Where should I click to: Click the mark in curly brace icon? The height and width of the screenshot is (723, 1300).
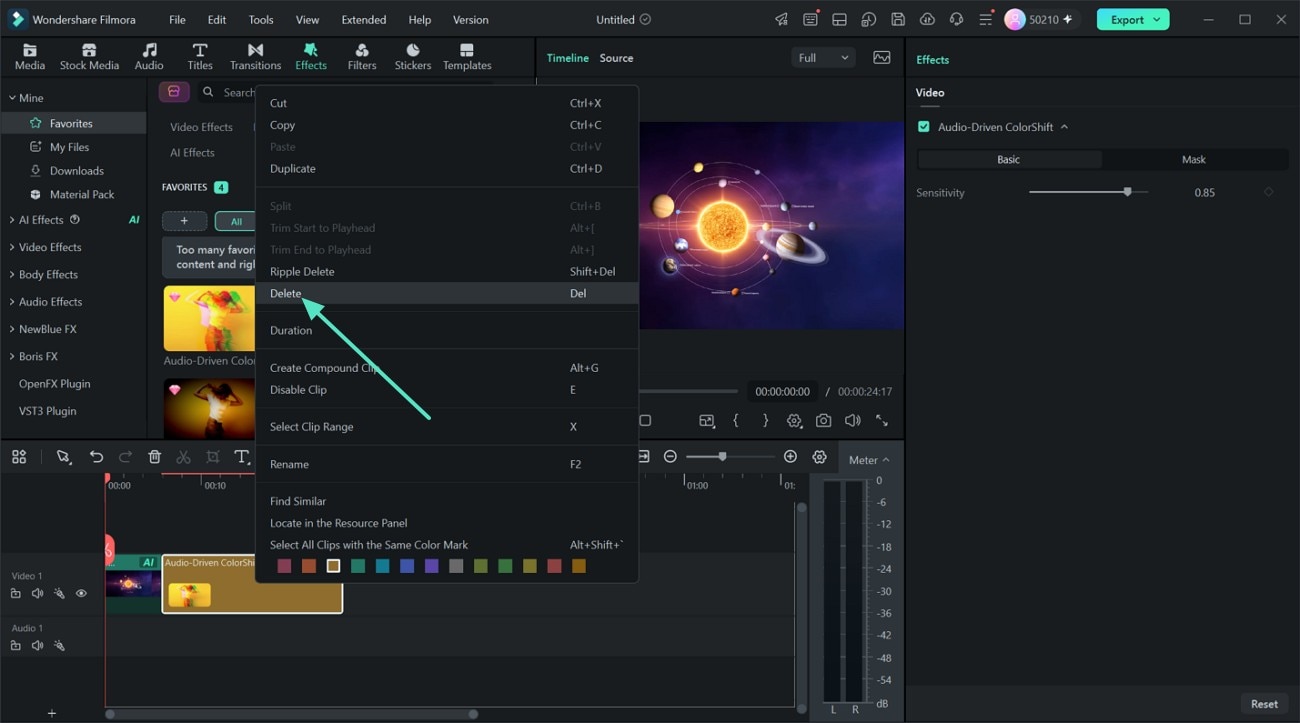(x=736, y=421)
